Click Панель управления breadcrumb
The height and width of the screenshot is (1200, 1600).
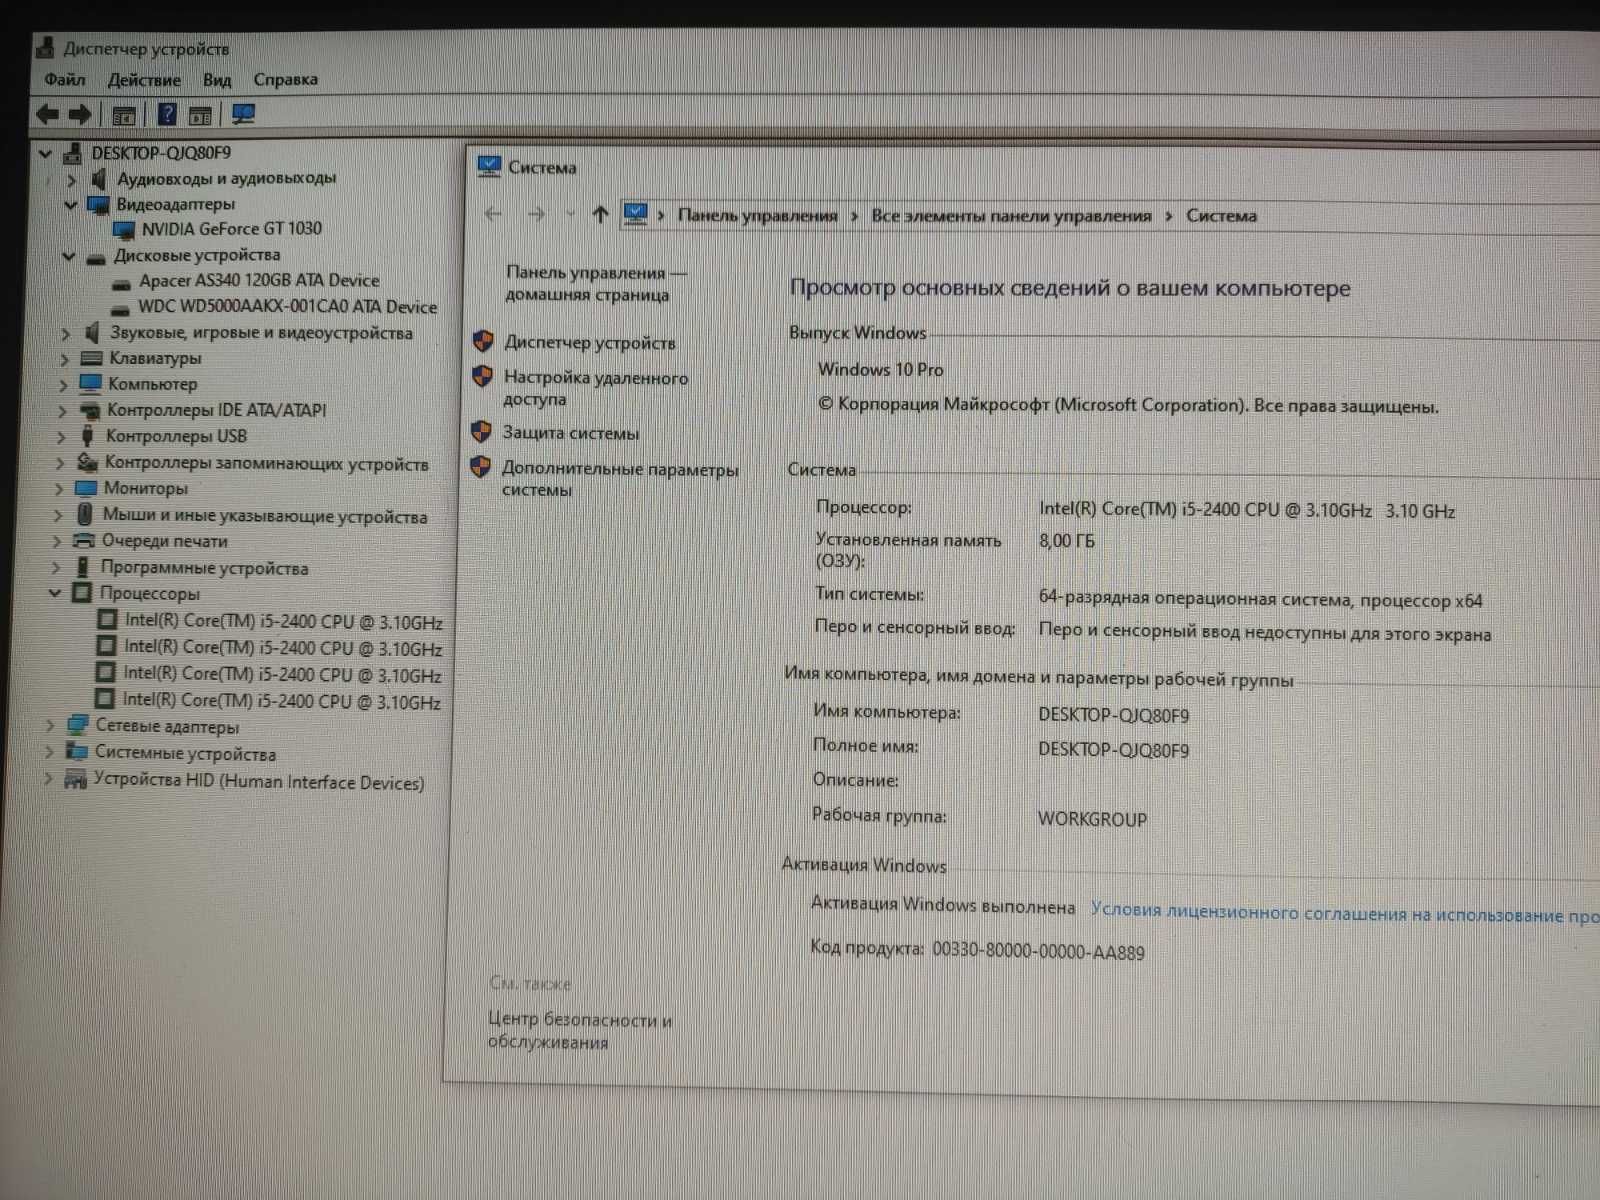coord(757,215)
